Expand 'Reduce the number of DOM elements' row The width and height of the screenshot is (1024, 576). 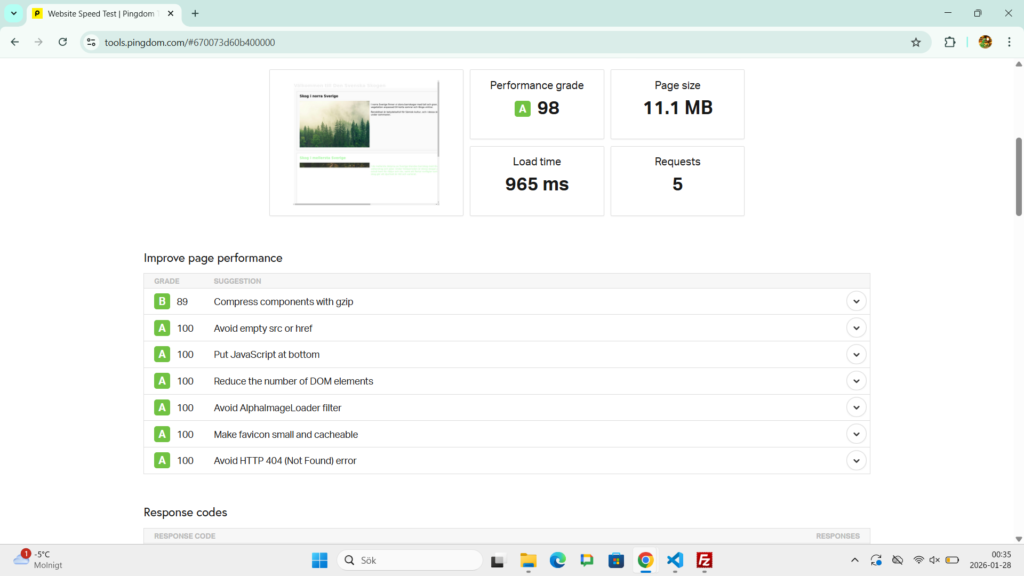point(855,381)
